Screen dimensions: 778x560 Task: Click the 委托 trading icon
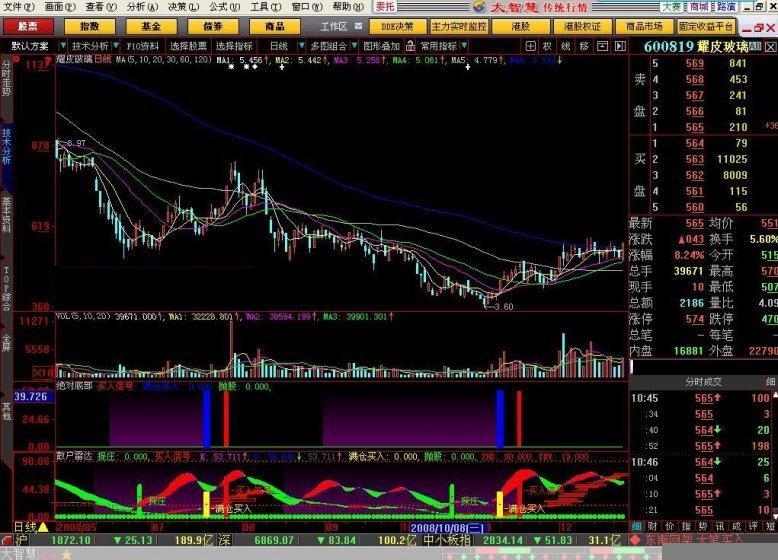[x=386, y=7]
